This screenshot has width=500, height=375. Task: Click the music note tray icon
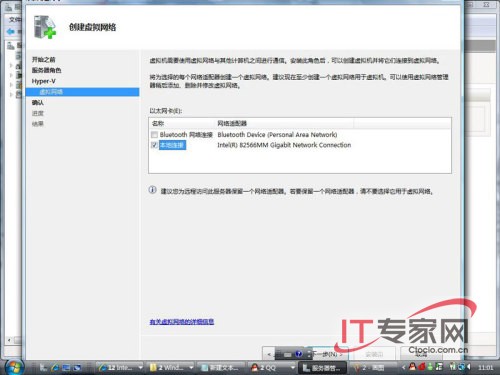(439, 367)
